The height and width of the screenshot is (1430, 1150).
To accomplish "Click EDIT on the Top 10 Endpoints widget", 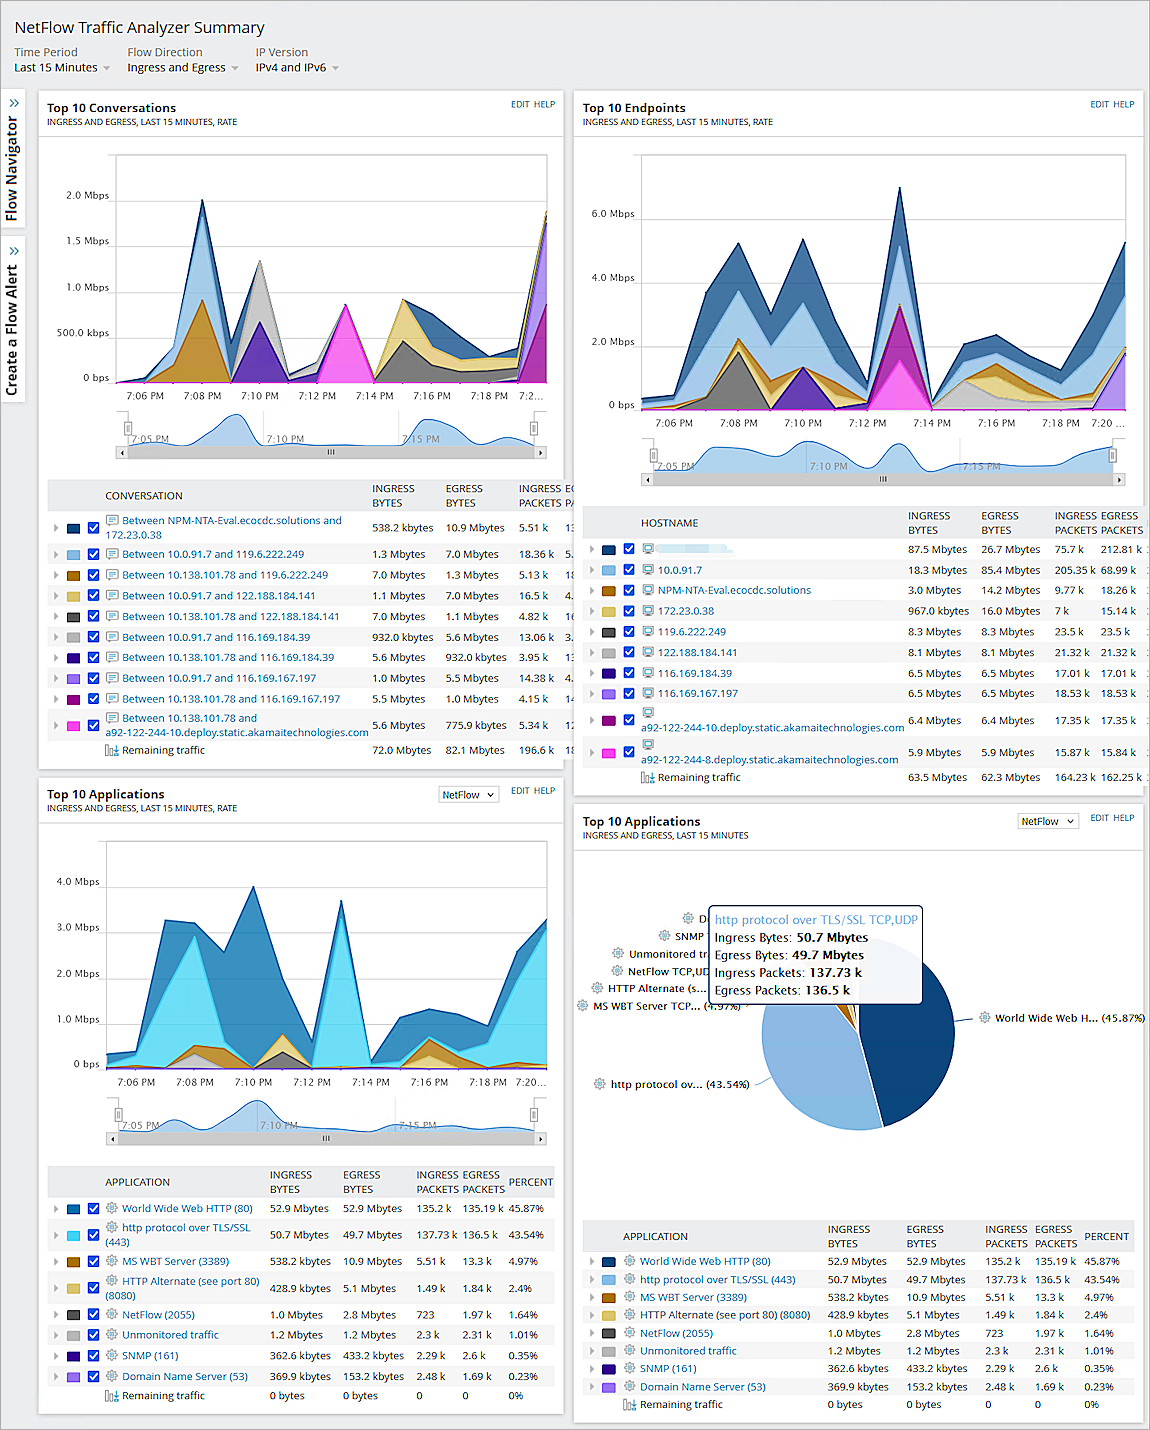I will coord(1098,103).
